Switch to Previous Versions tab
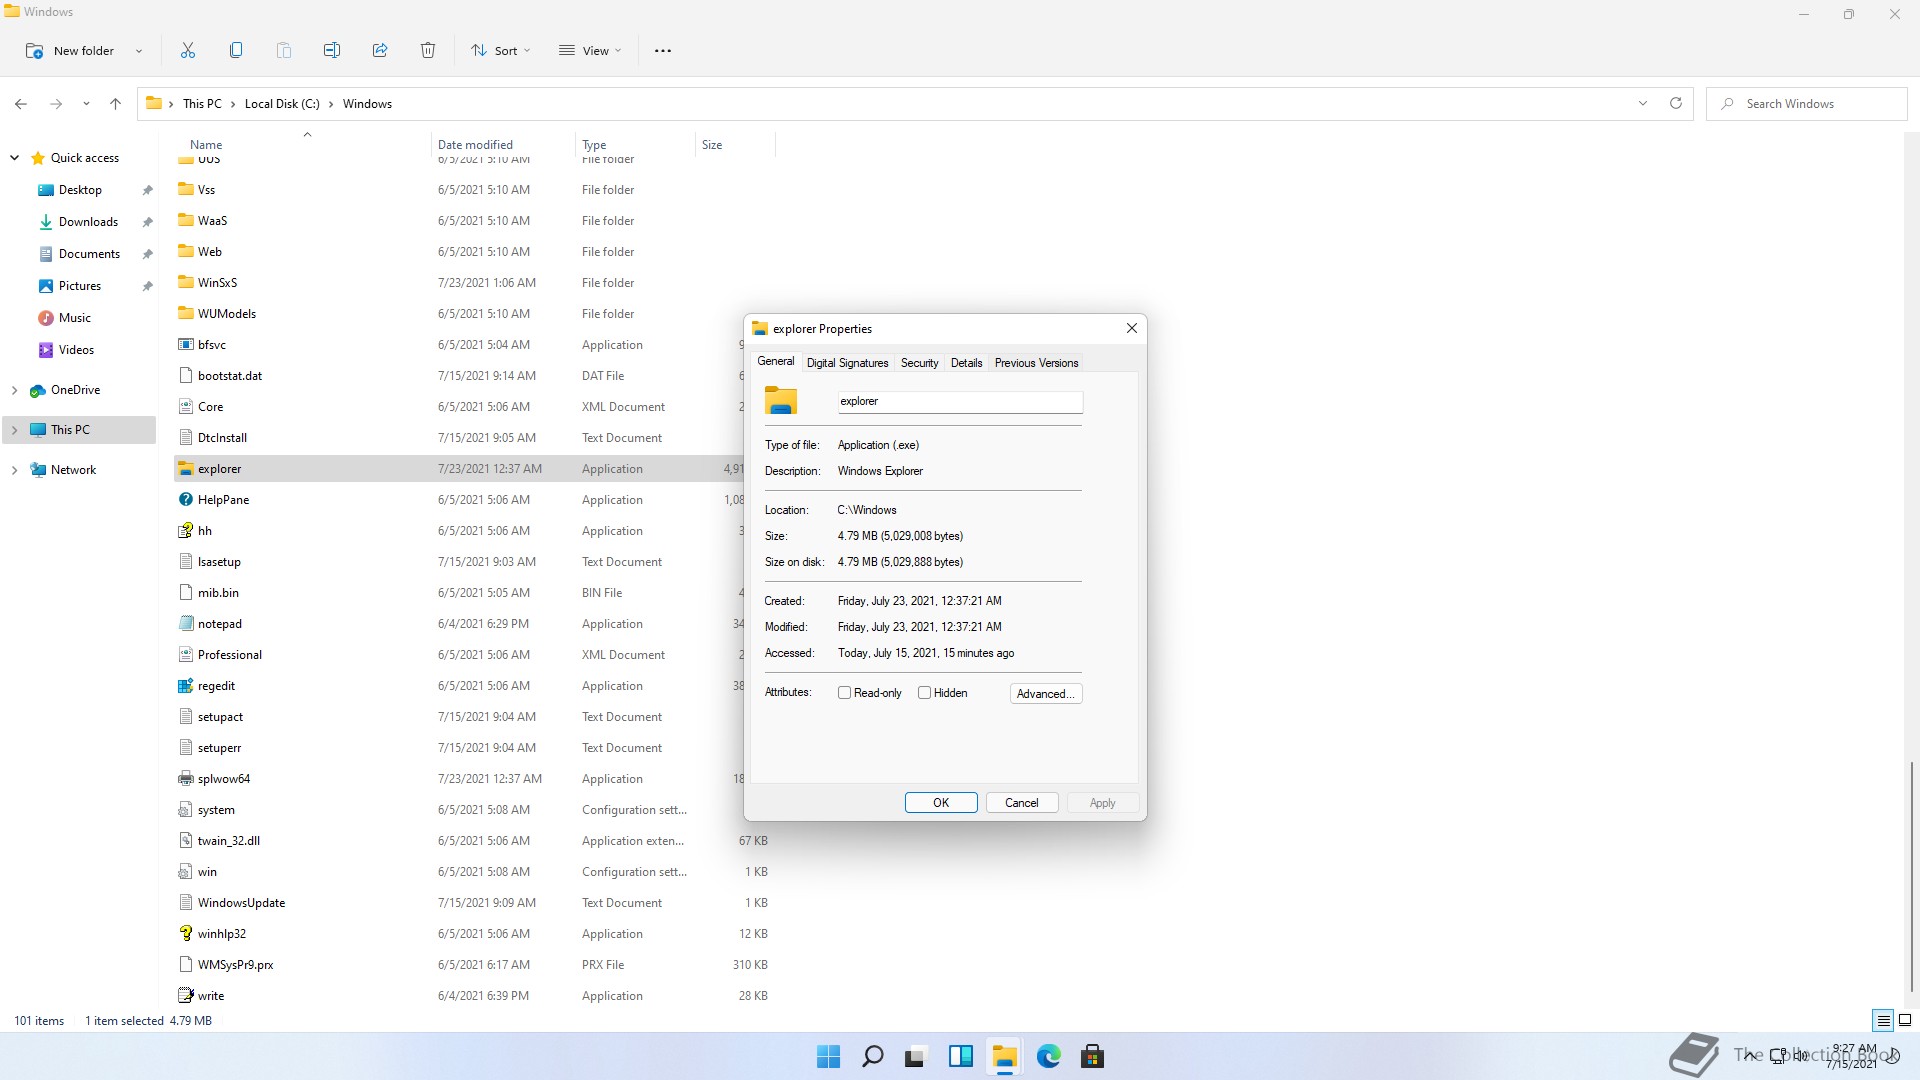Viewport: 1920px width, 1080px height. coord(1036,363)
